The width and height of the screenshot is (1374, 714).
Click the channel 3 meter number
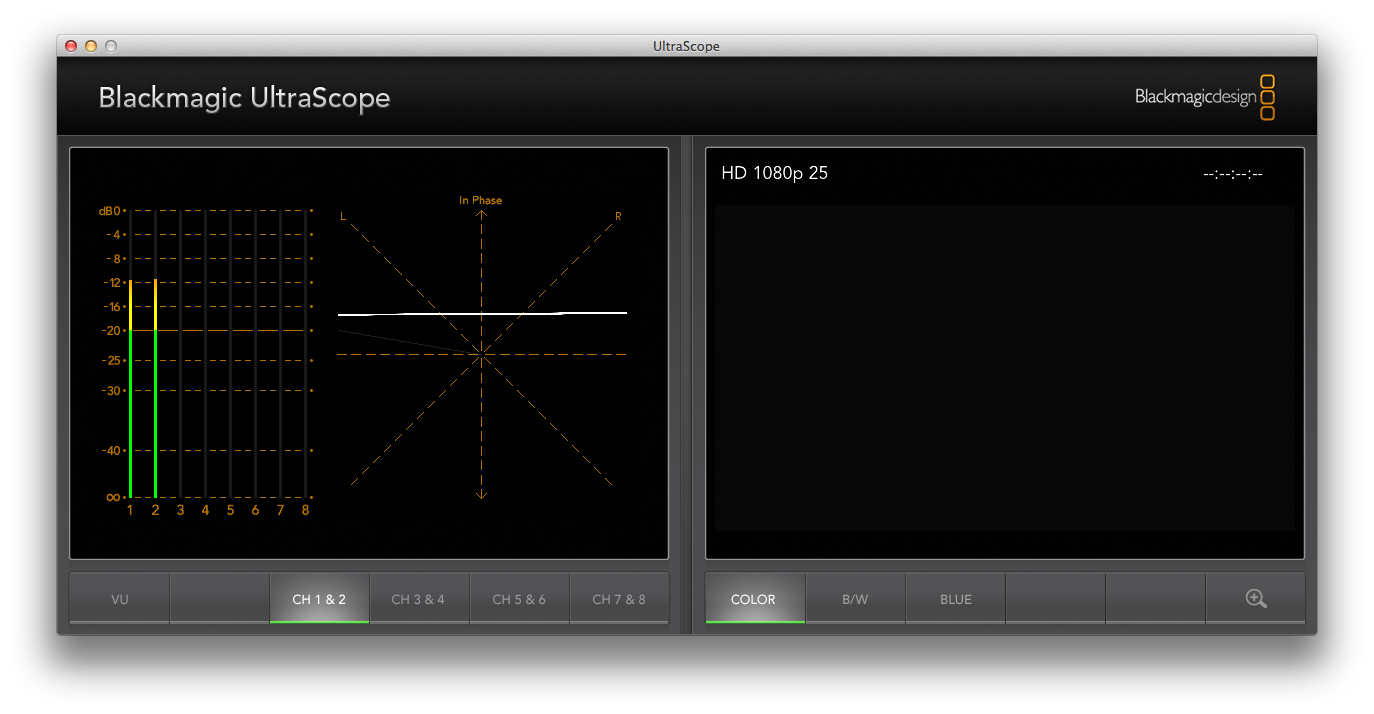coord(180,510)
